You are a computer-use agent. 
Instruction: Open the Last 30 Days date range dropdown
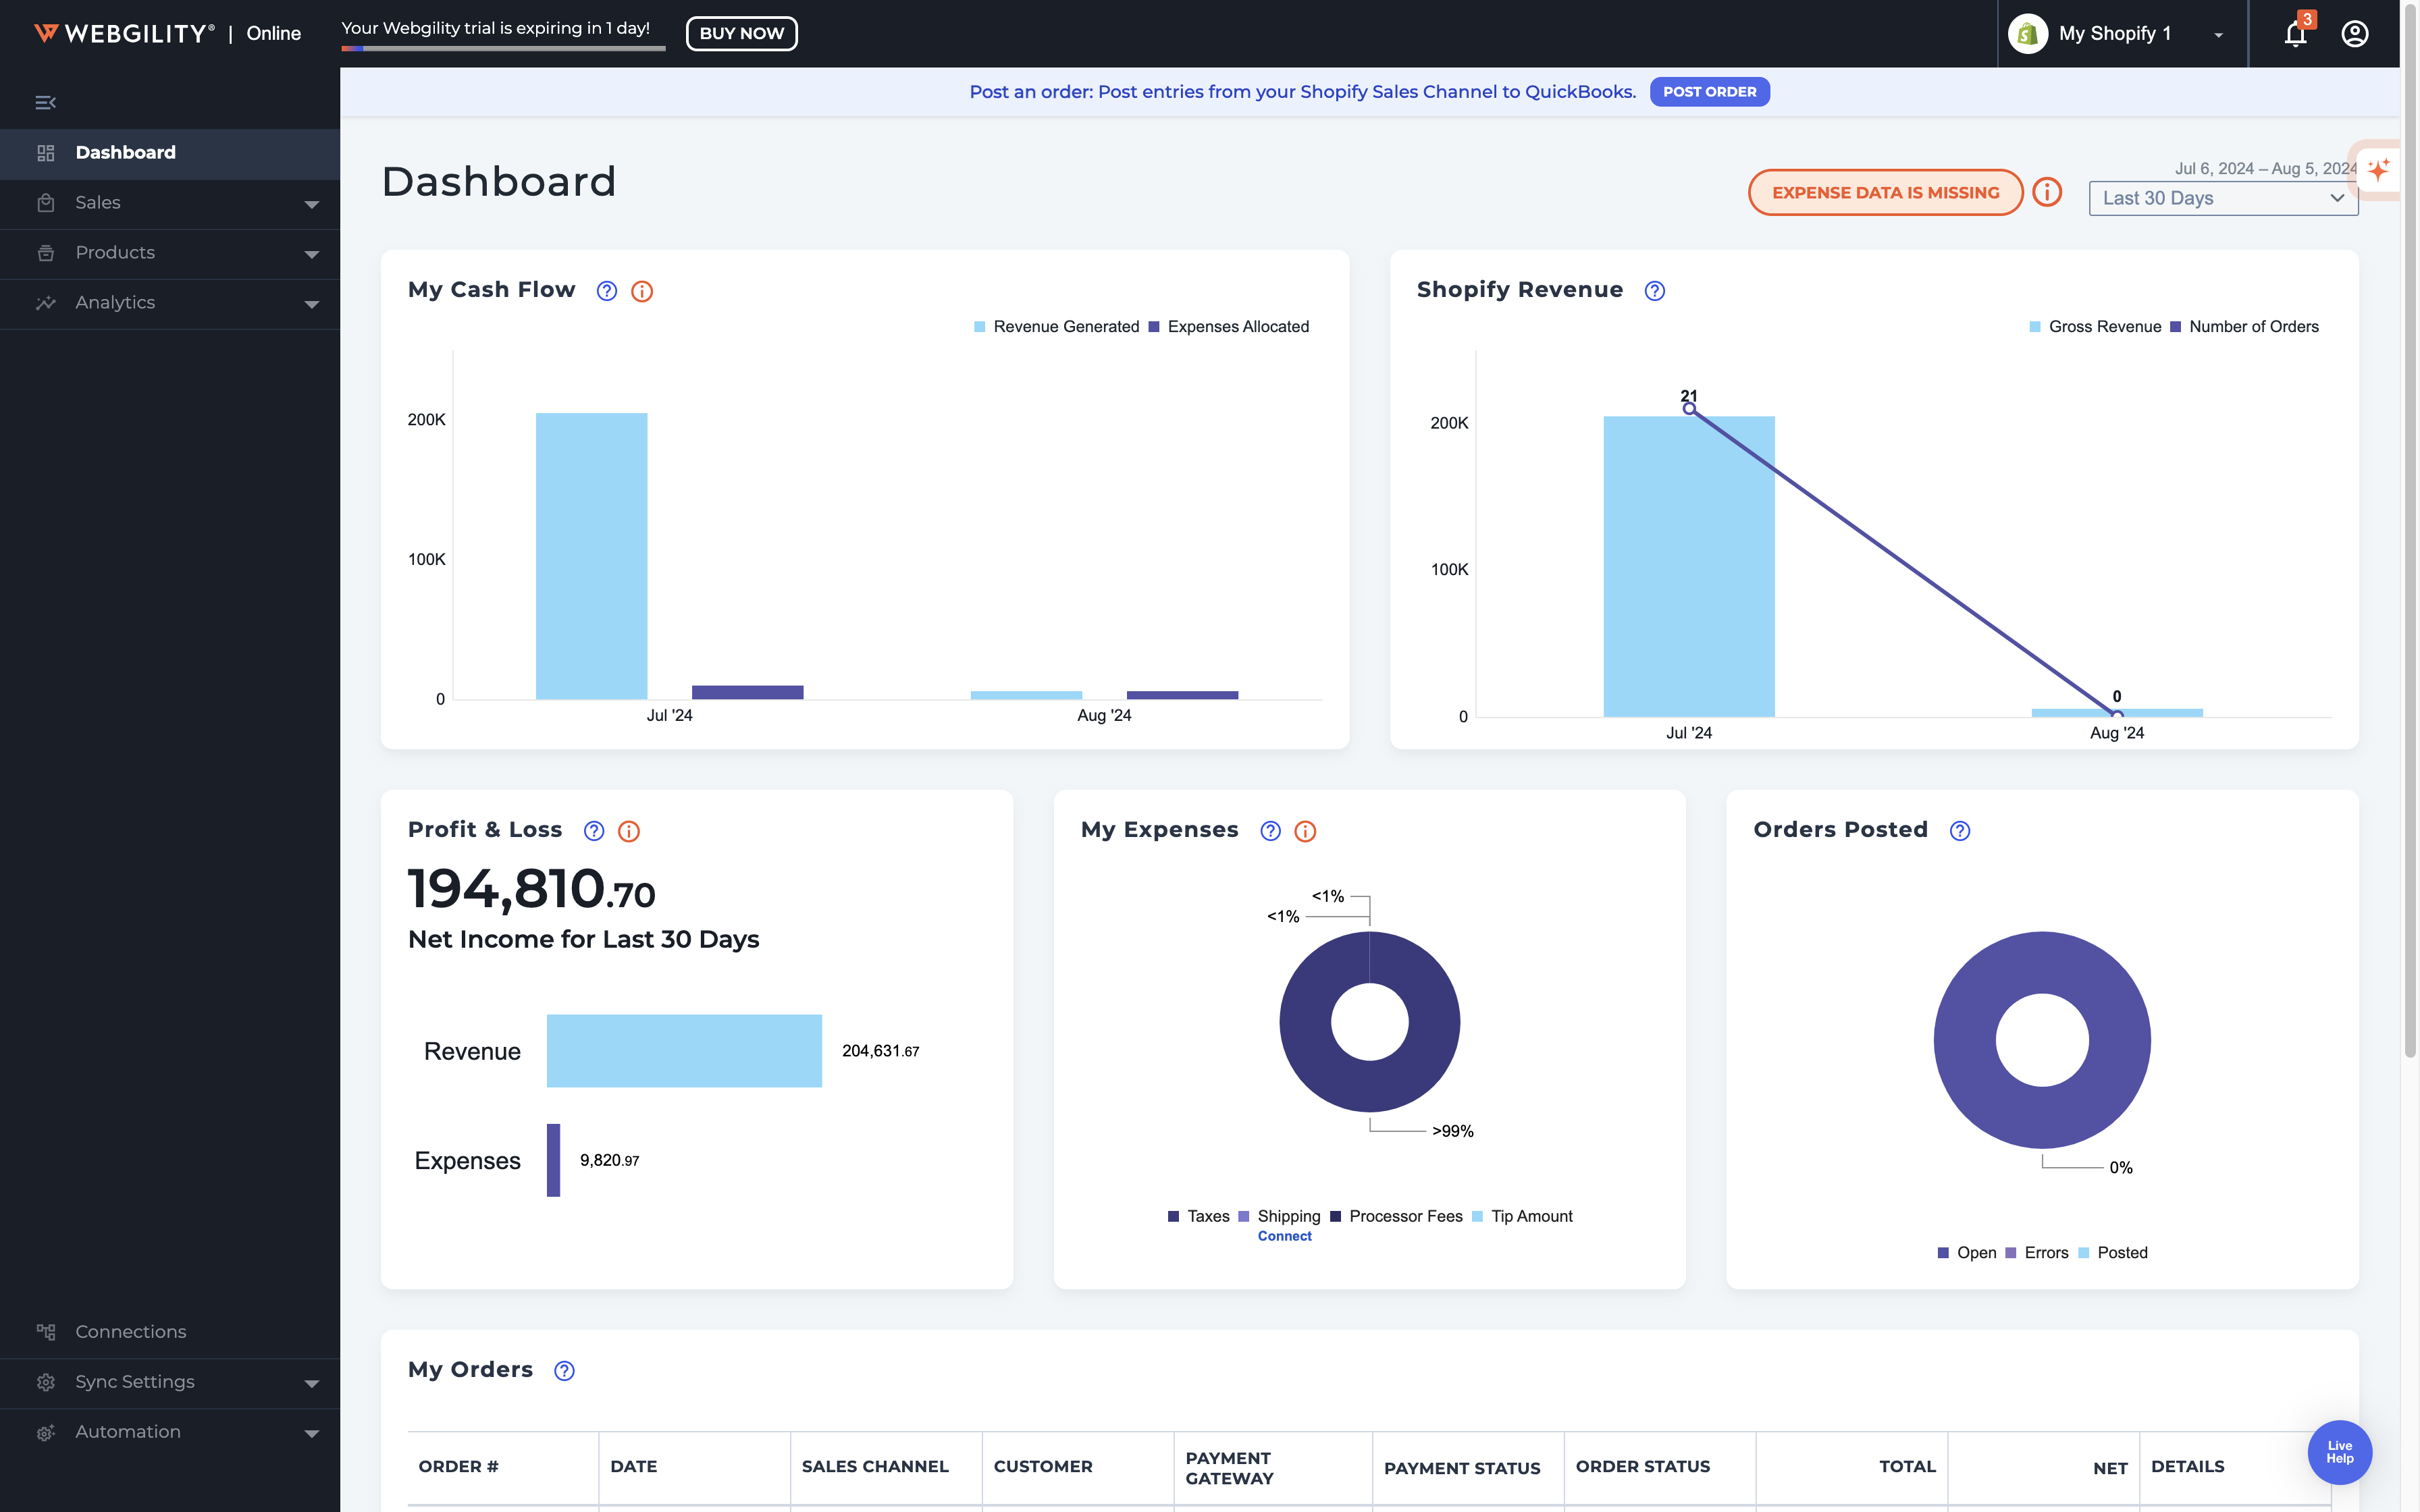click(2222, 198)
